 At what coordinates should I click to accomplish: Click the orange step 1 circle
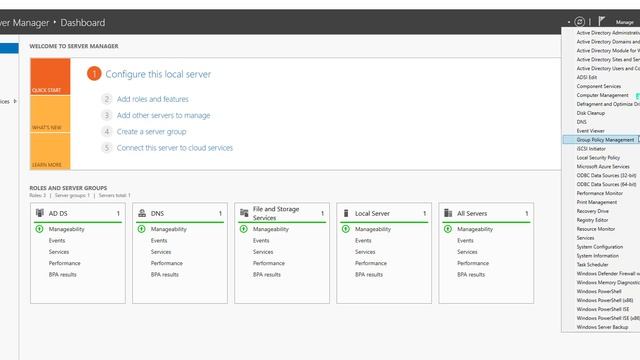click(x=94, y=74)
